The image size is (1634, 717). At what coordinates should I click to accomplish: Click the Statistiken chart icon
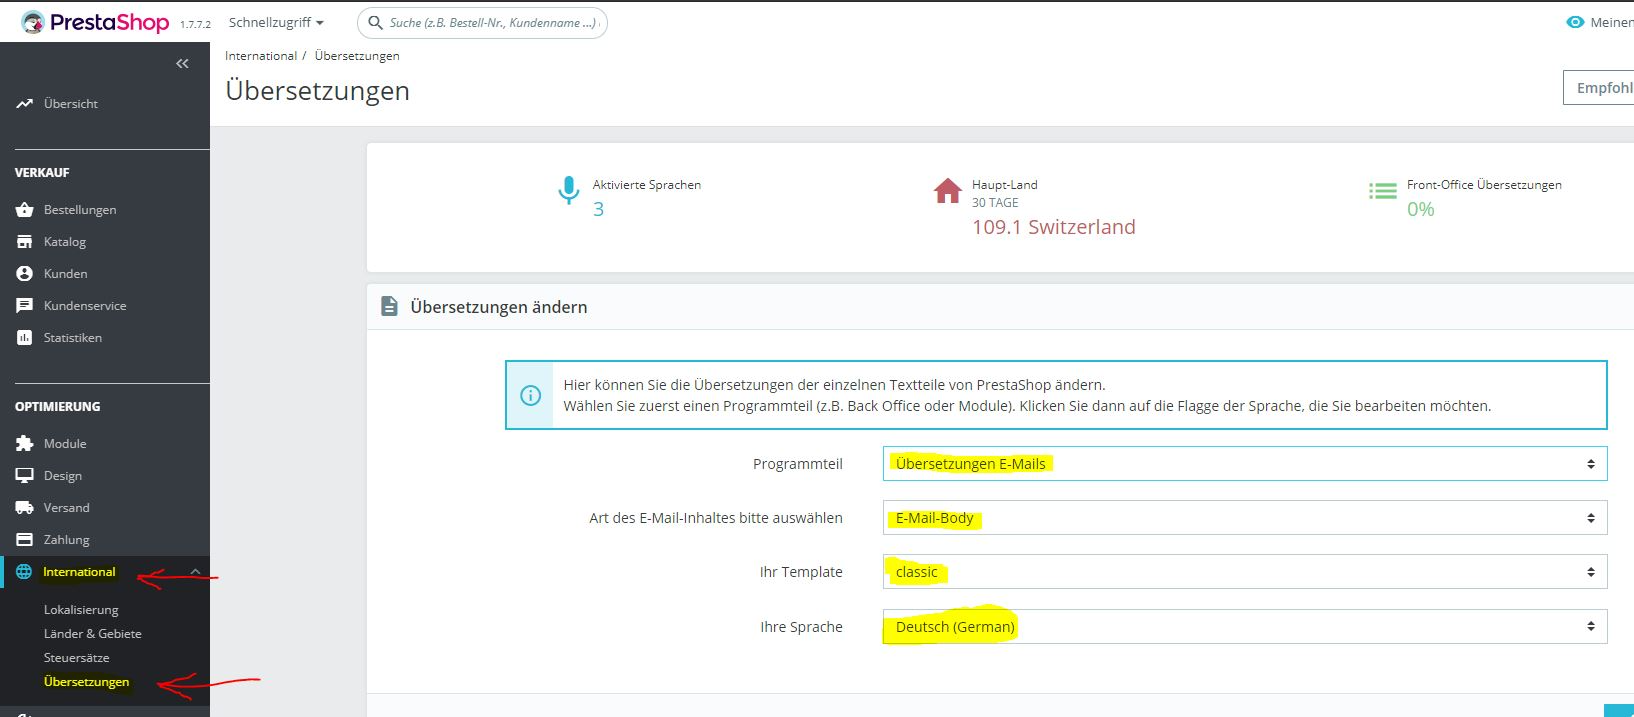(x=24, y=338)
